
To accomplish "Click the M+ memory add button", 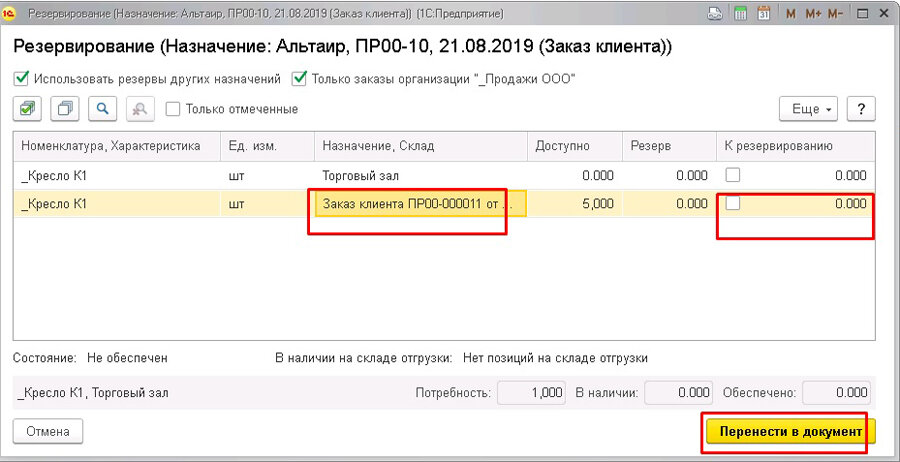I will 813,14.
